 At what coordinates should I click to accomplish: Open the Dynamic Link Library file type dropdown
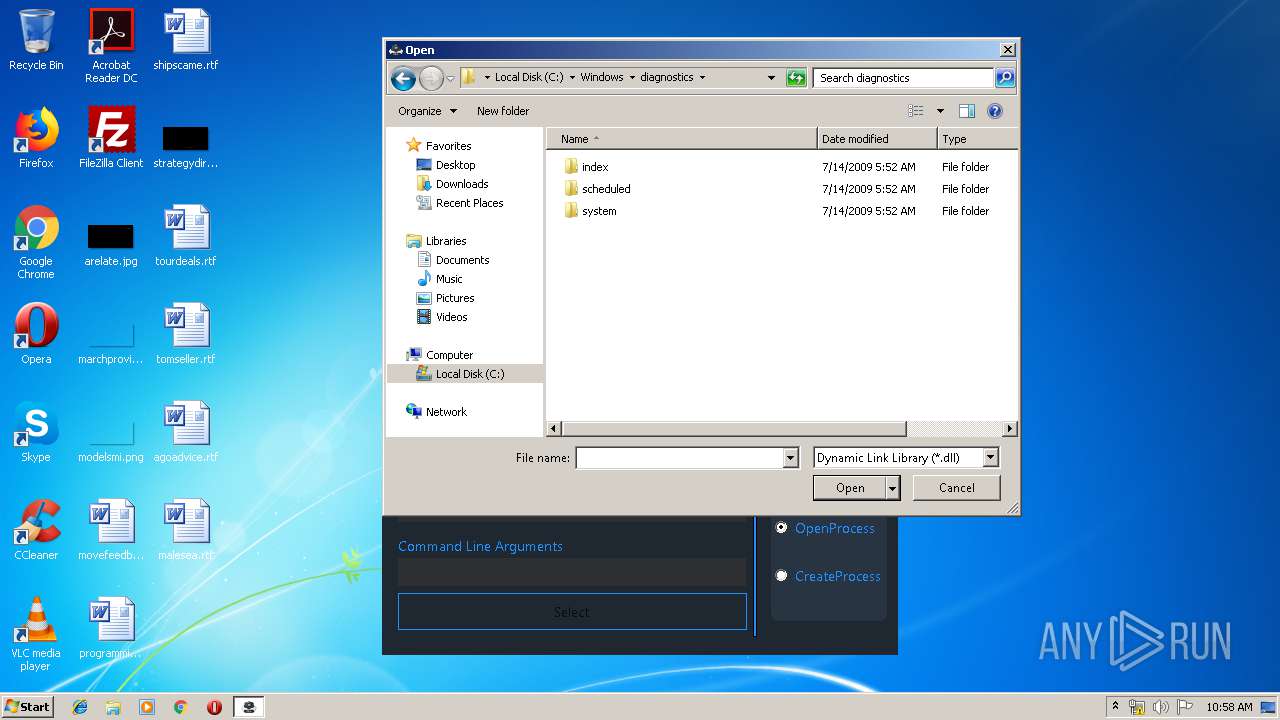tap(906, 458)
